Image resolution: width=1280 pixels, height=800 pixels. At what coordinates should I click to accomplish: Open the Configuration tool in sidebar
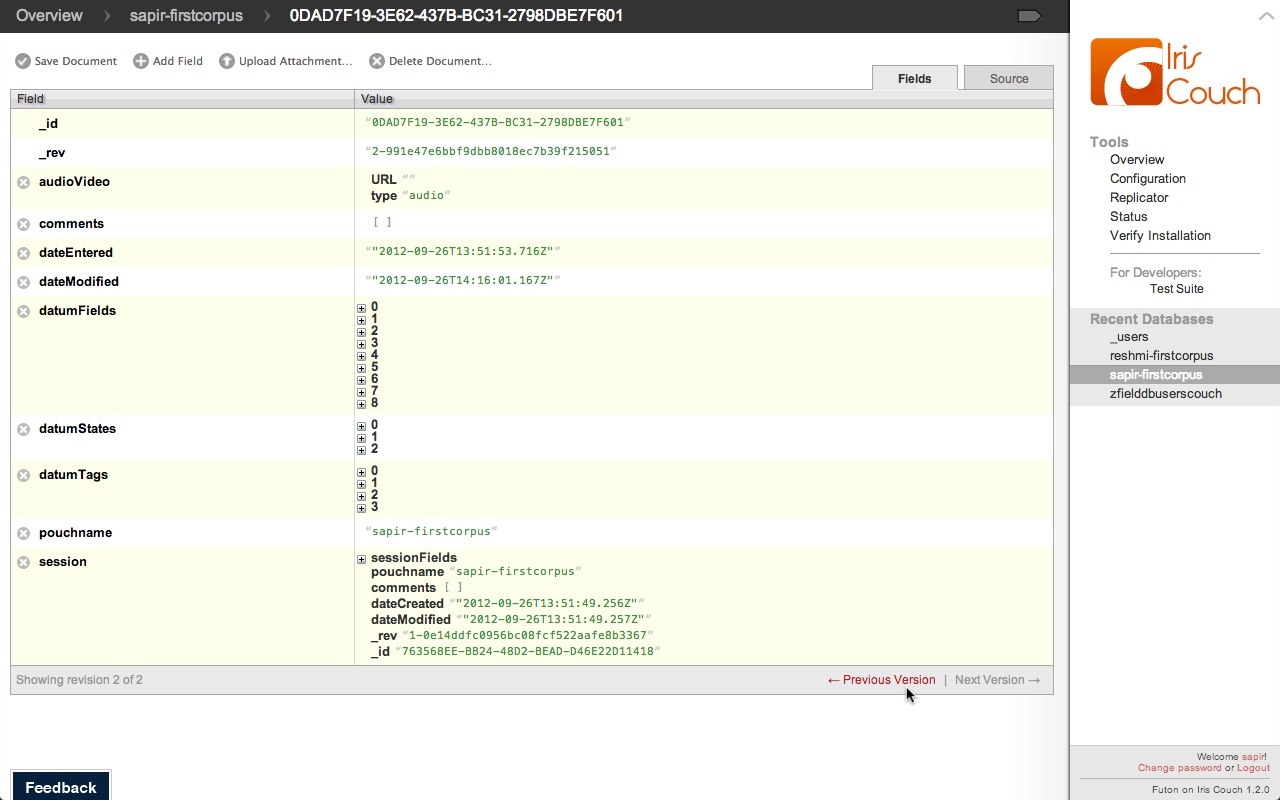(1148, 179)
